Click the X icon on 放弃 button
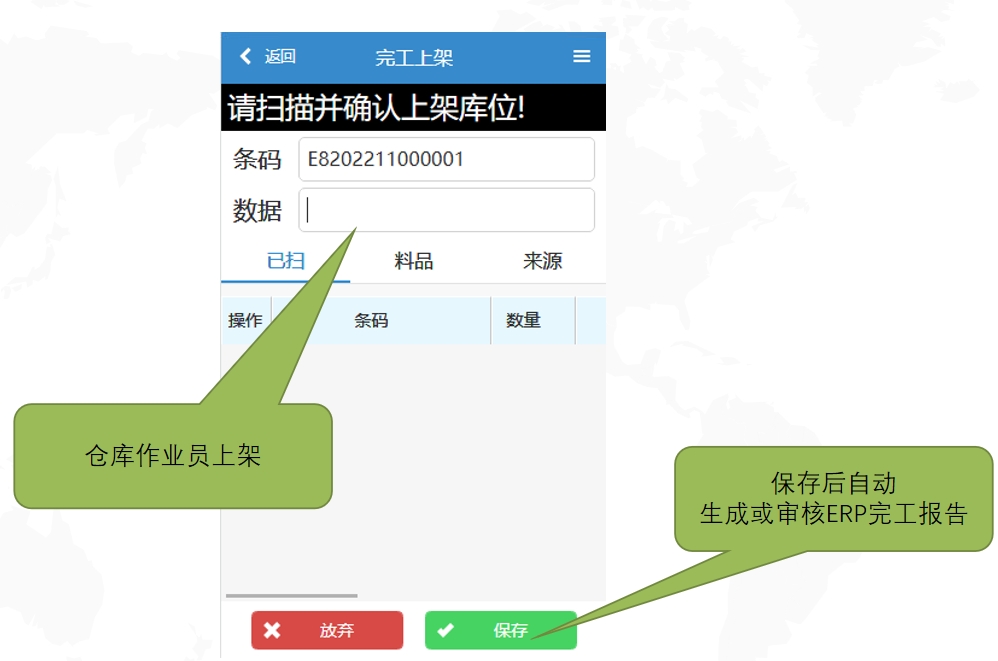The height and width of the screenshot is (661, 998). [x=272, y=630]
